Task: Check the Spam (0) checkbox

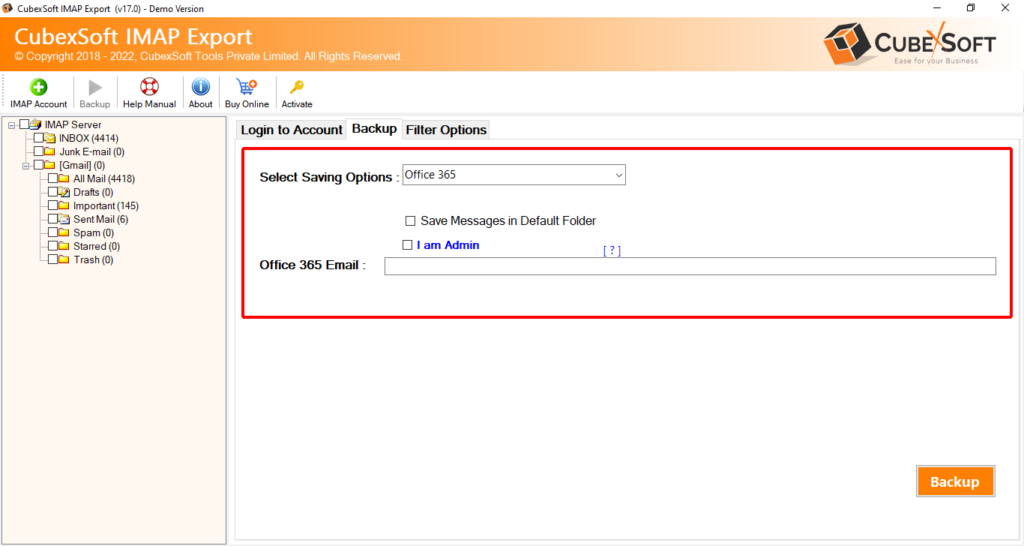Action: pos(53,233)
